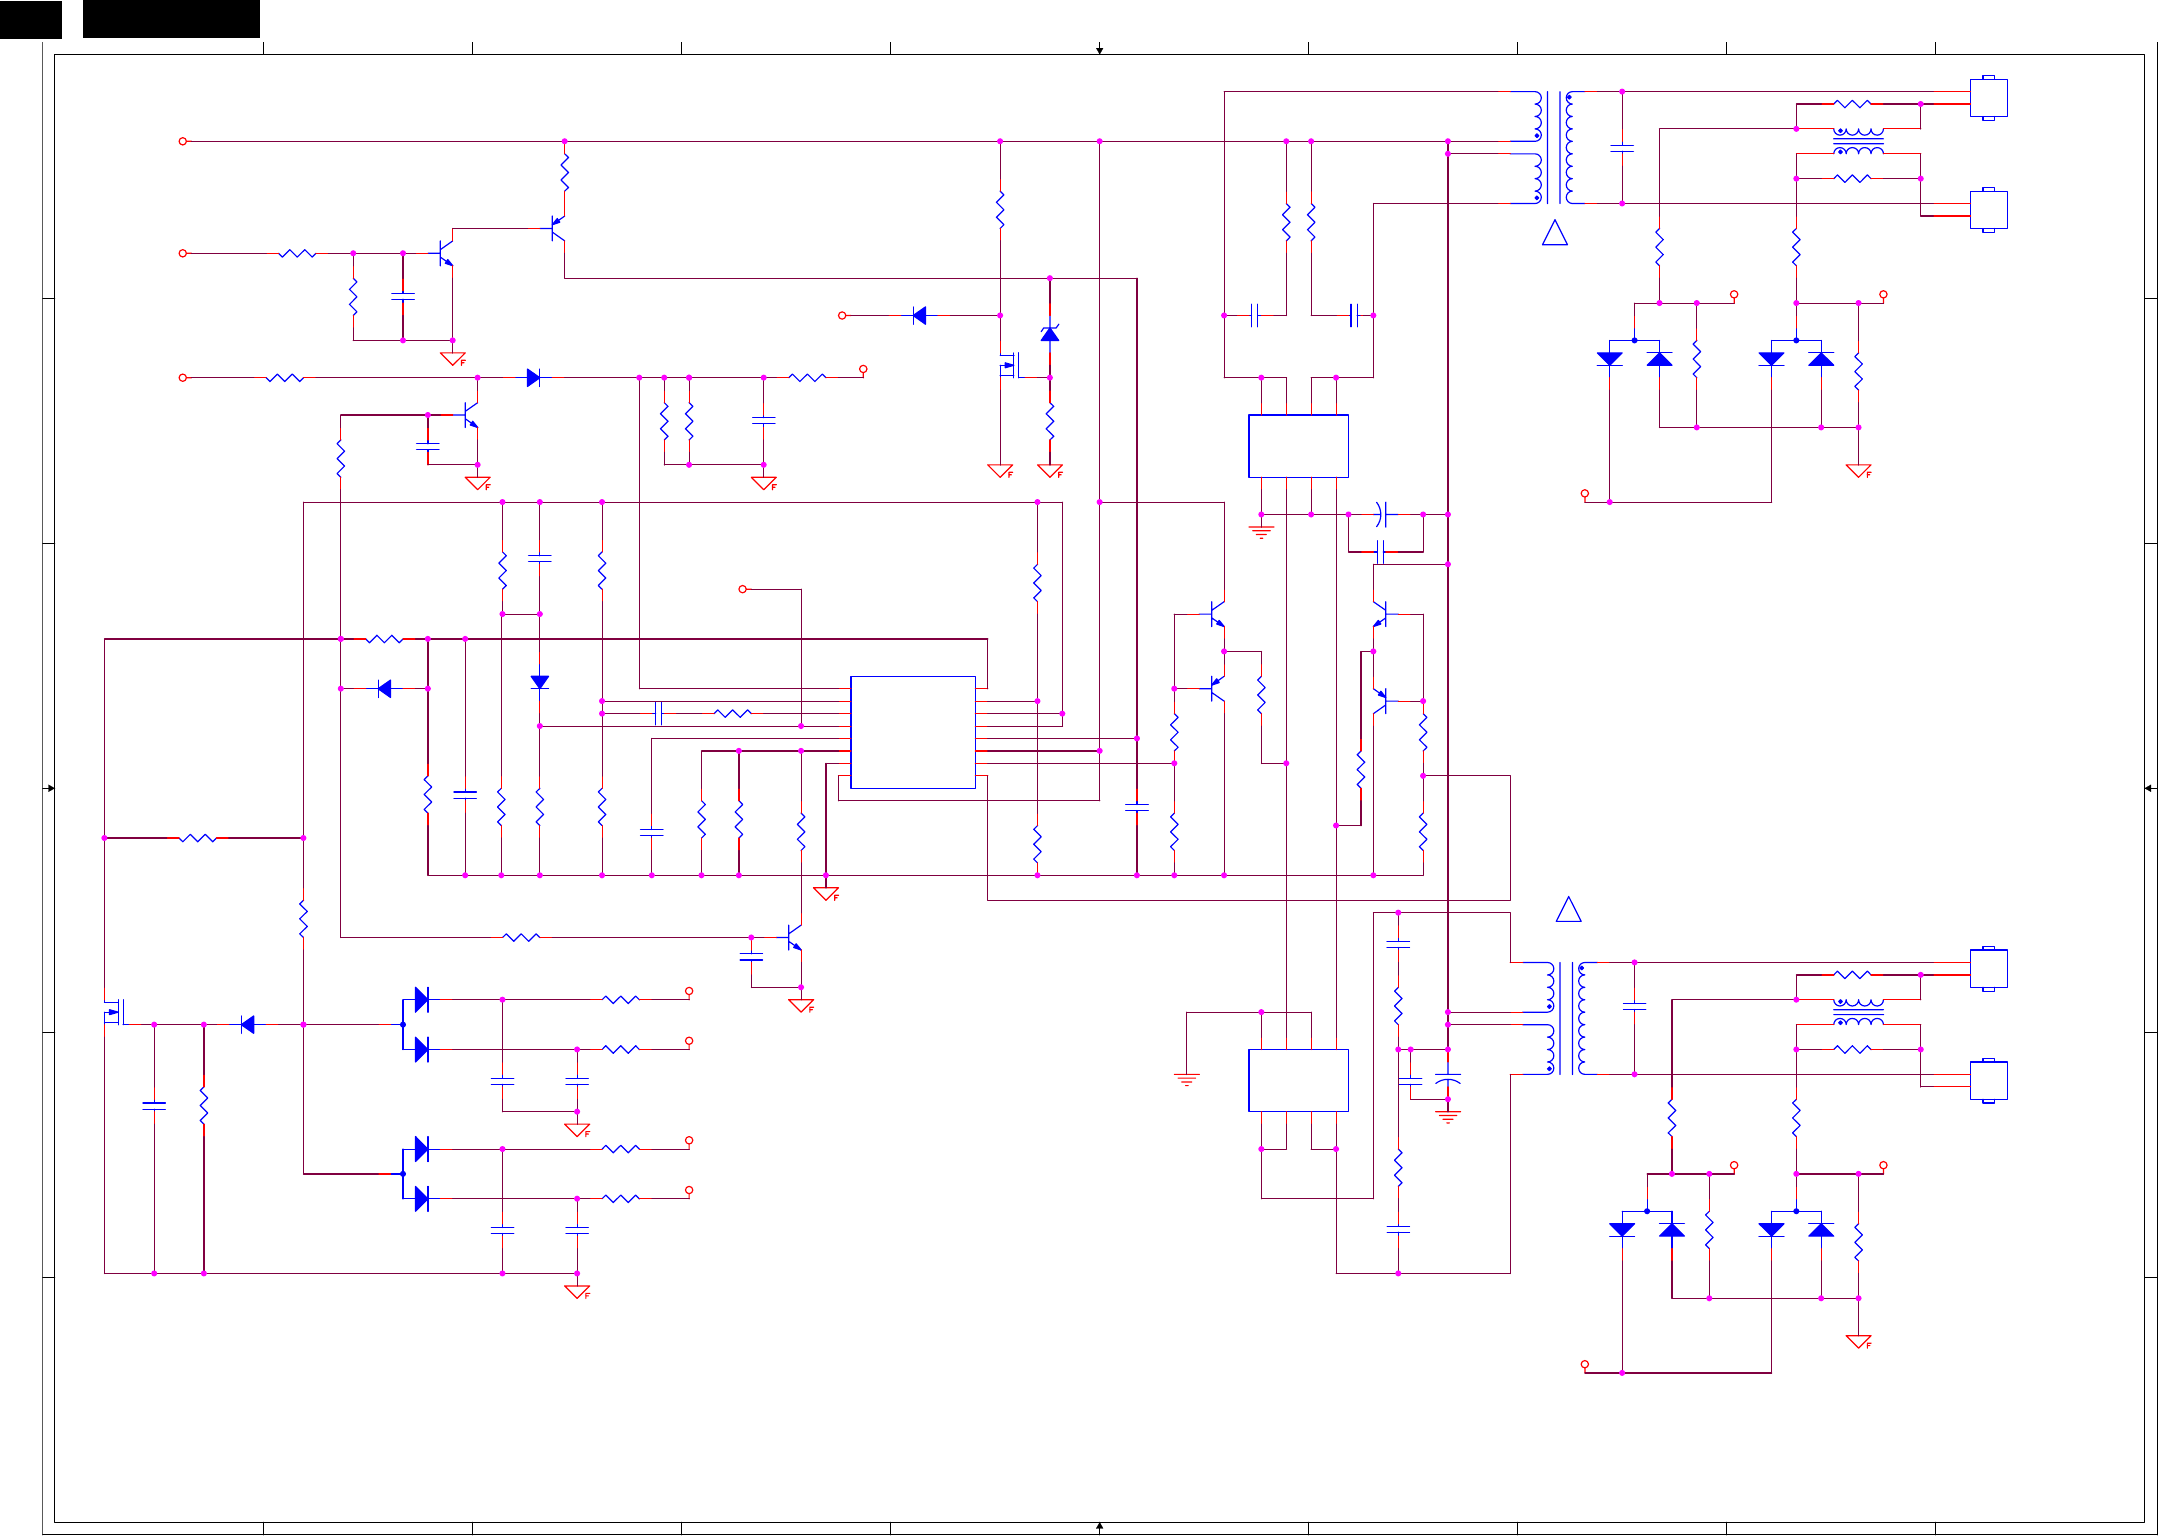Select the top-right output connector block
The image size is (2158, 1536).
1988,98
